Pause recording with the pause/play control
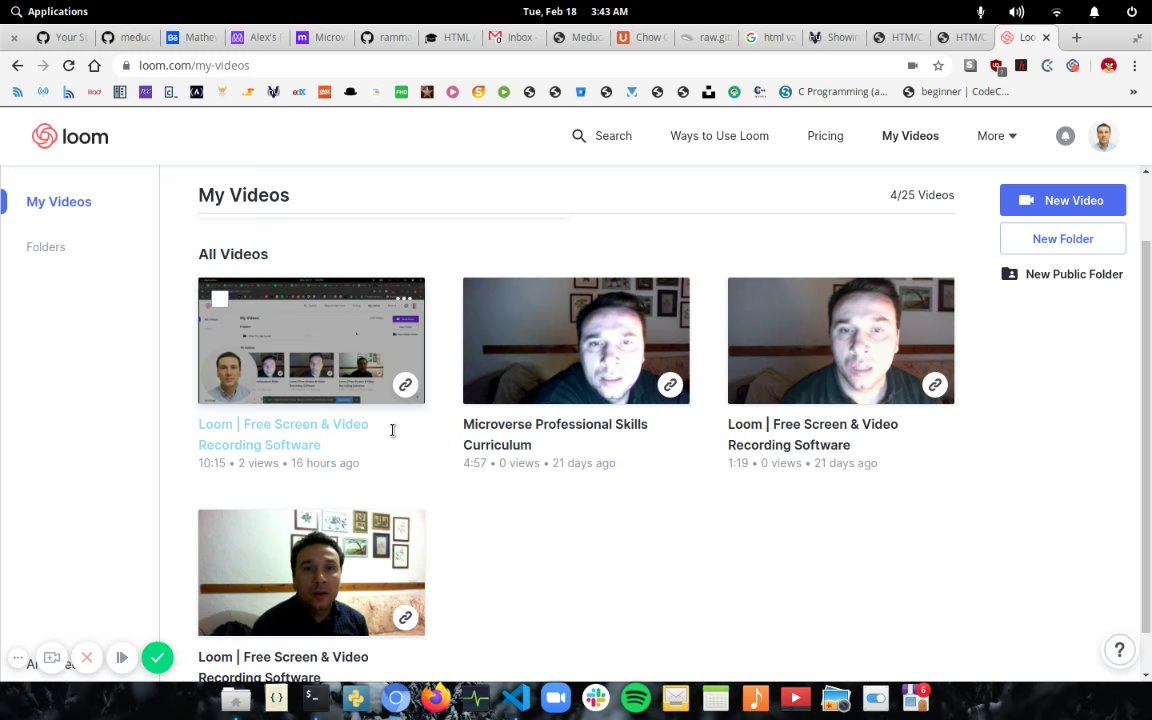The width and height of the screenshot is (1152, 720). (122, 658)
